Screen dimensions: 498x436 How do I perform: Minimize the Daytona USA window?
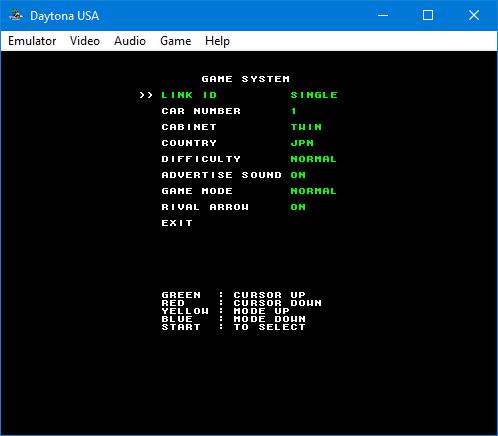tap(383, 15)
